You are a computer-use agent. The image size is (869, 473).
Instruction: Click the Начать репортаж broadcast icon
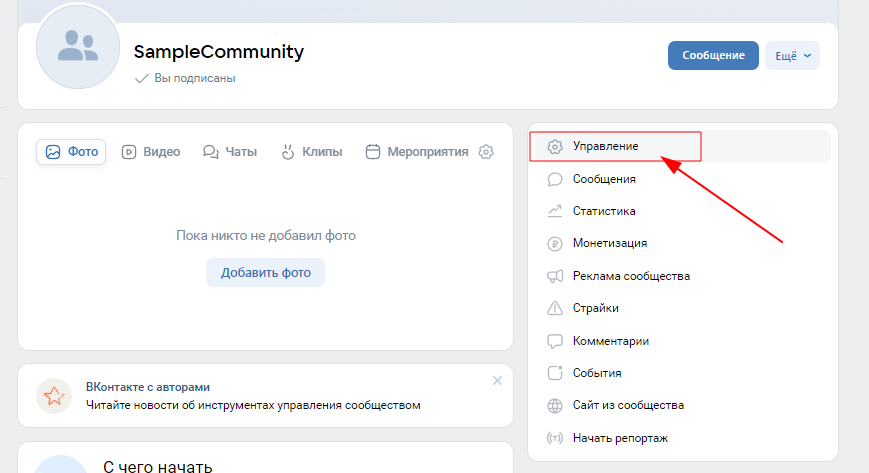coord(555,438)
